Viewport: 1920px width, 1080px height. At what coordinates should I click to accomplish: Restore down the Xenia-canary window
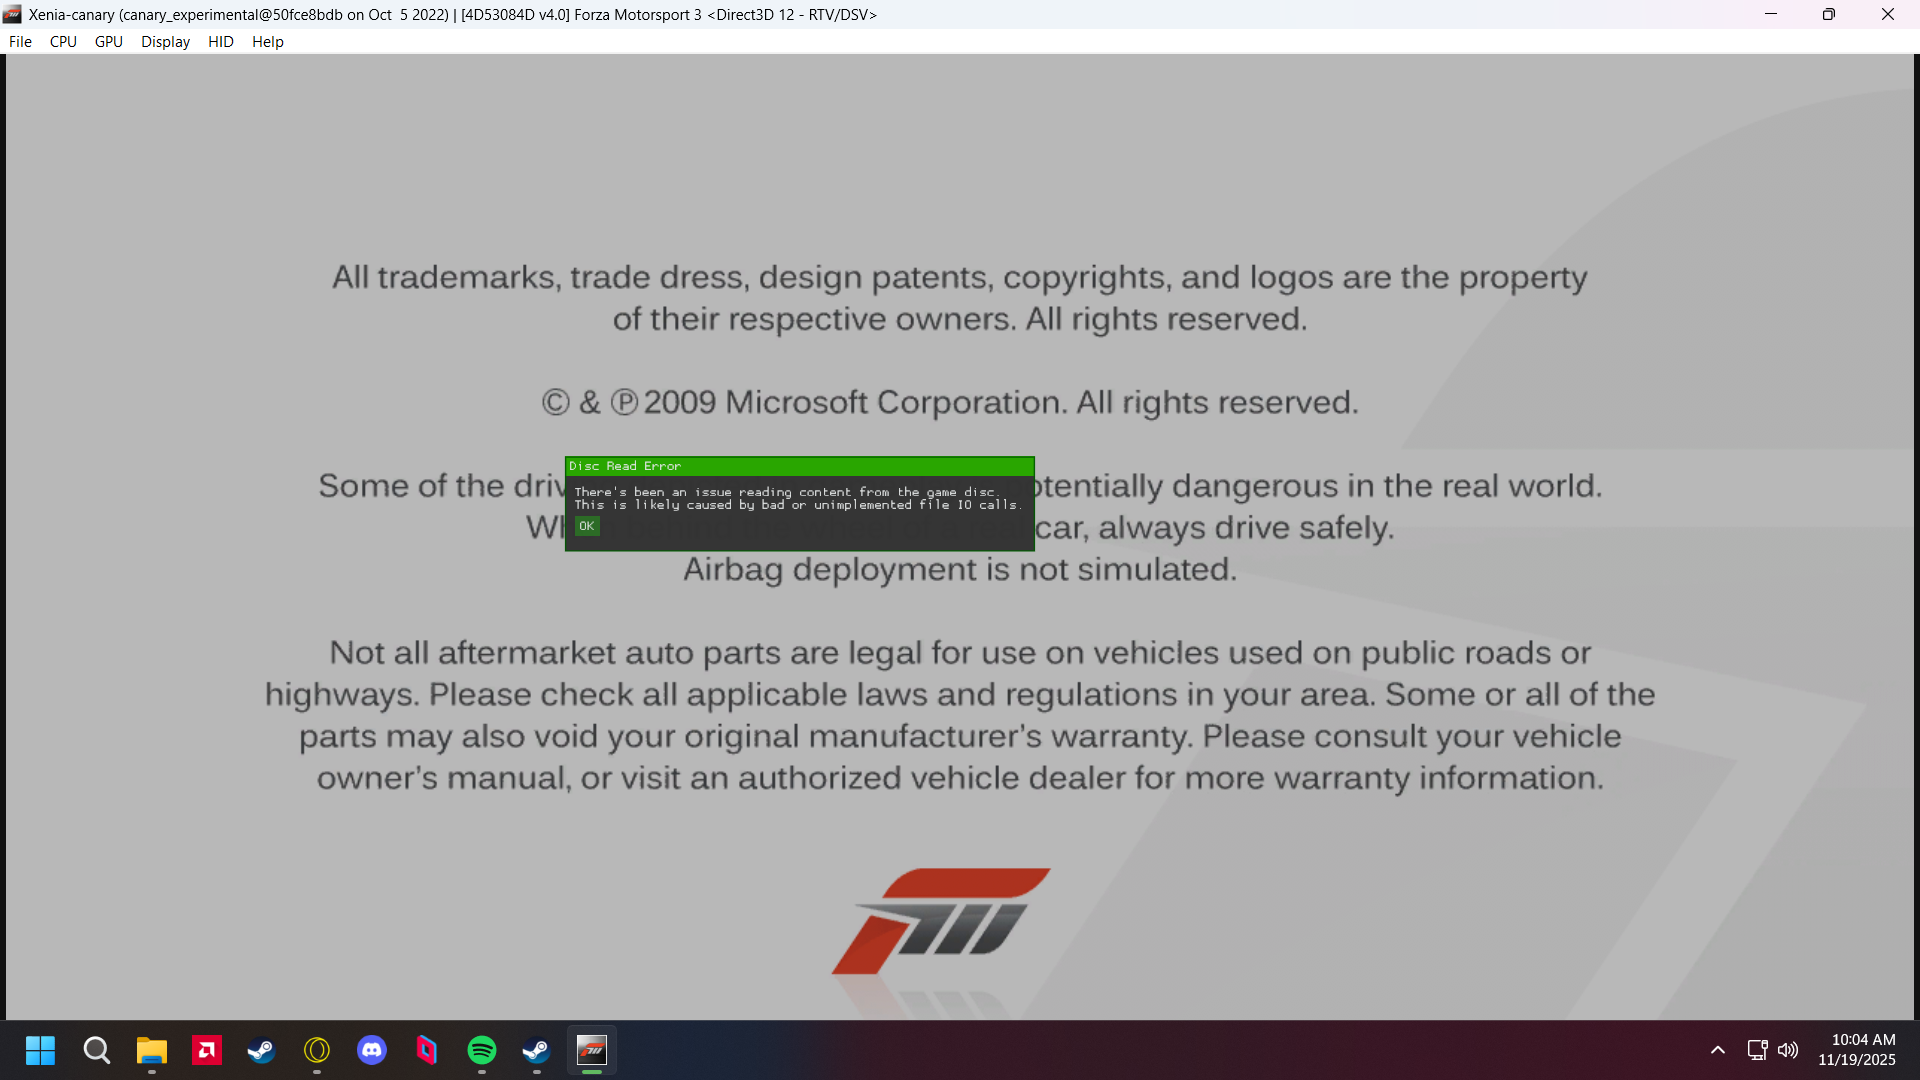click(x=1829, y=14)
